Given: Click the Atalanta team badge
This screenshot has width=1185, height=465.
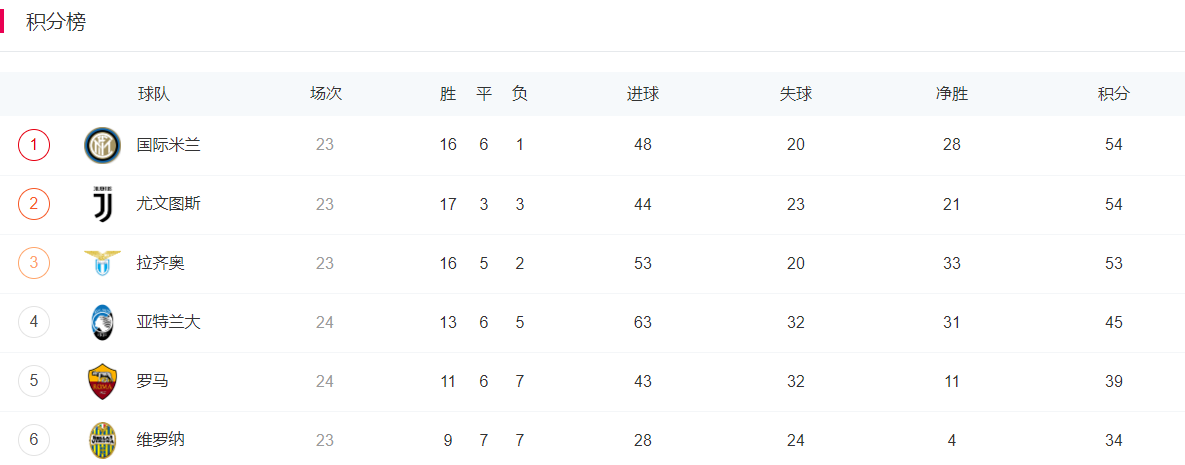Looking at the screenshot, I should click(102, 323).
